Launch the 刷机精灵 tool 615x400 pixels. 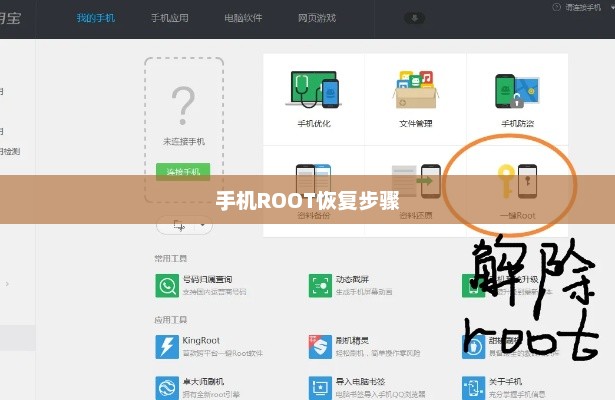[x=364, y=347]
